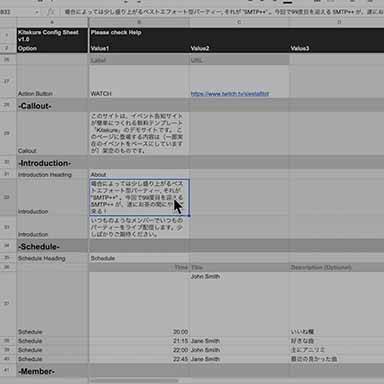The image size is (384, 384).
Task: Select the description cell in the 20:00 row
Action: [x=337, y=304]
